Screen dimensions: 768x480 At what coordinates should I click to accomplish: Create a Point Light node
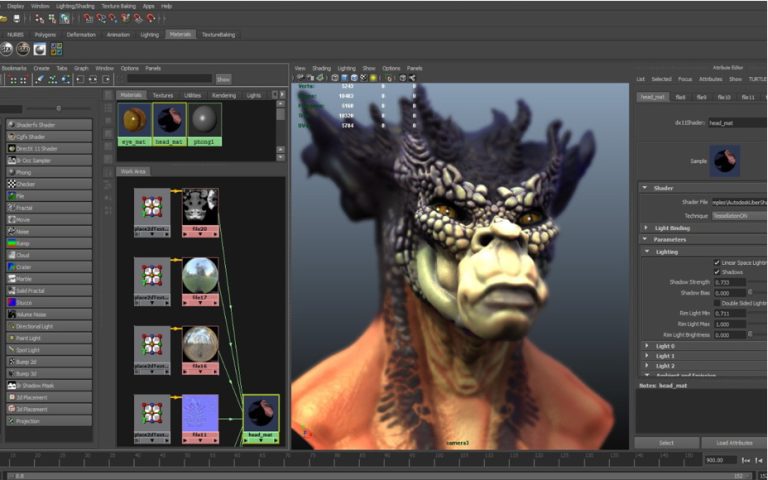pyautogui.click(x=49, y=338)
